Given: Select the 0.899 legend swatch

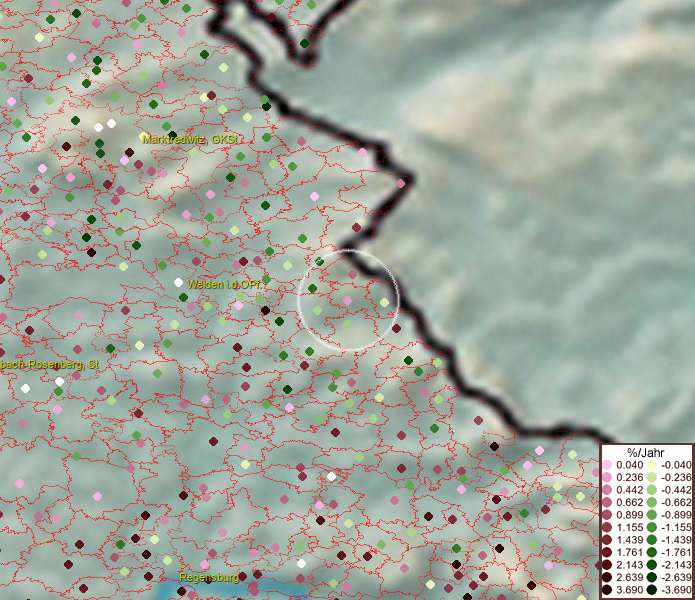Looking at the screenshot, I should tap(607, 515).
